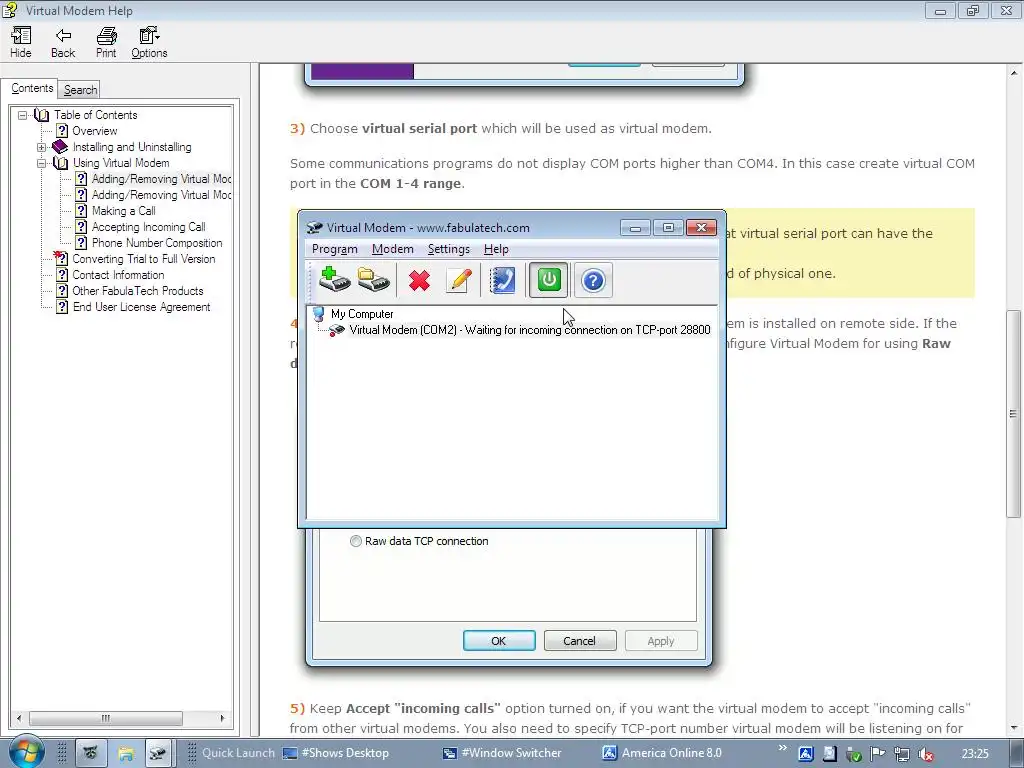
Task: Go Back in the Help viewer
Action: pos(63,43)
